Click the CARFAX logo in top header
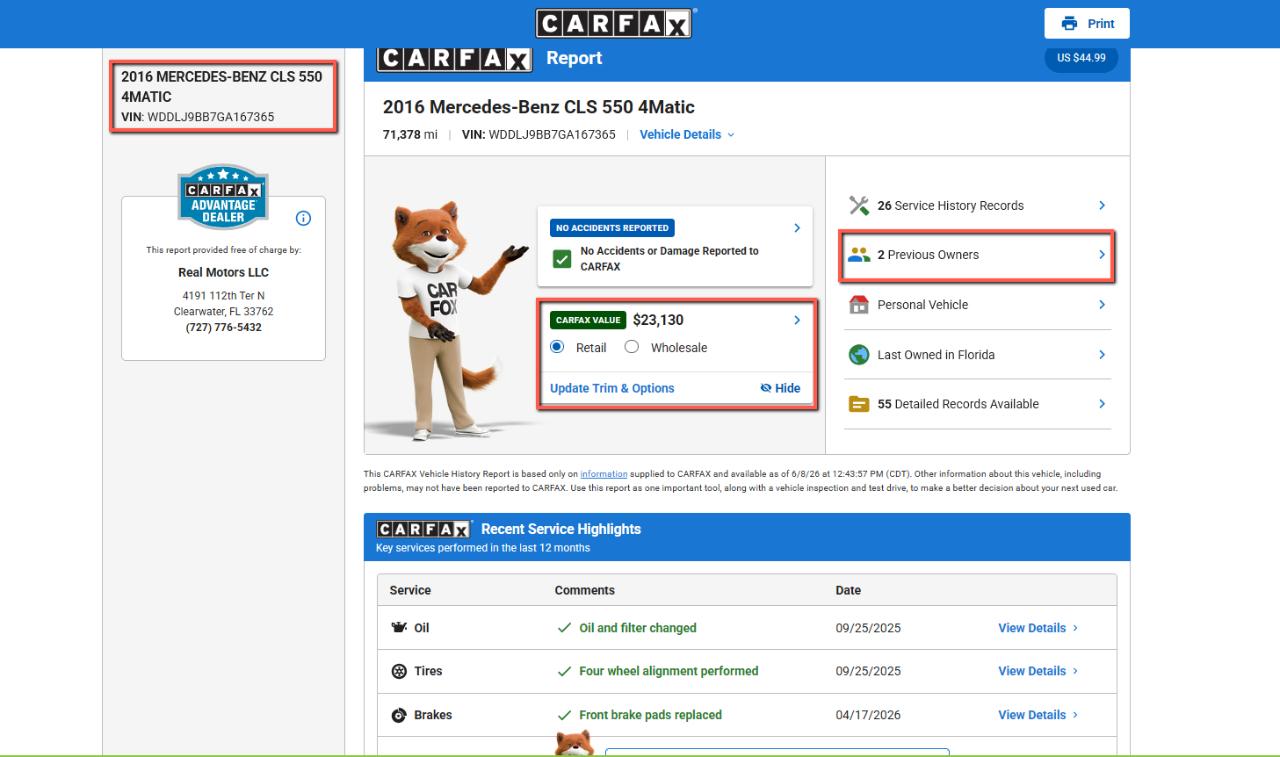 coord(616,23)
